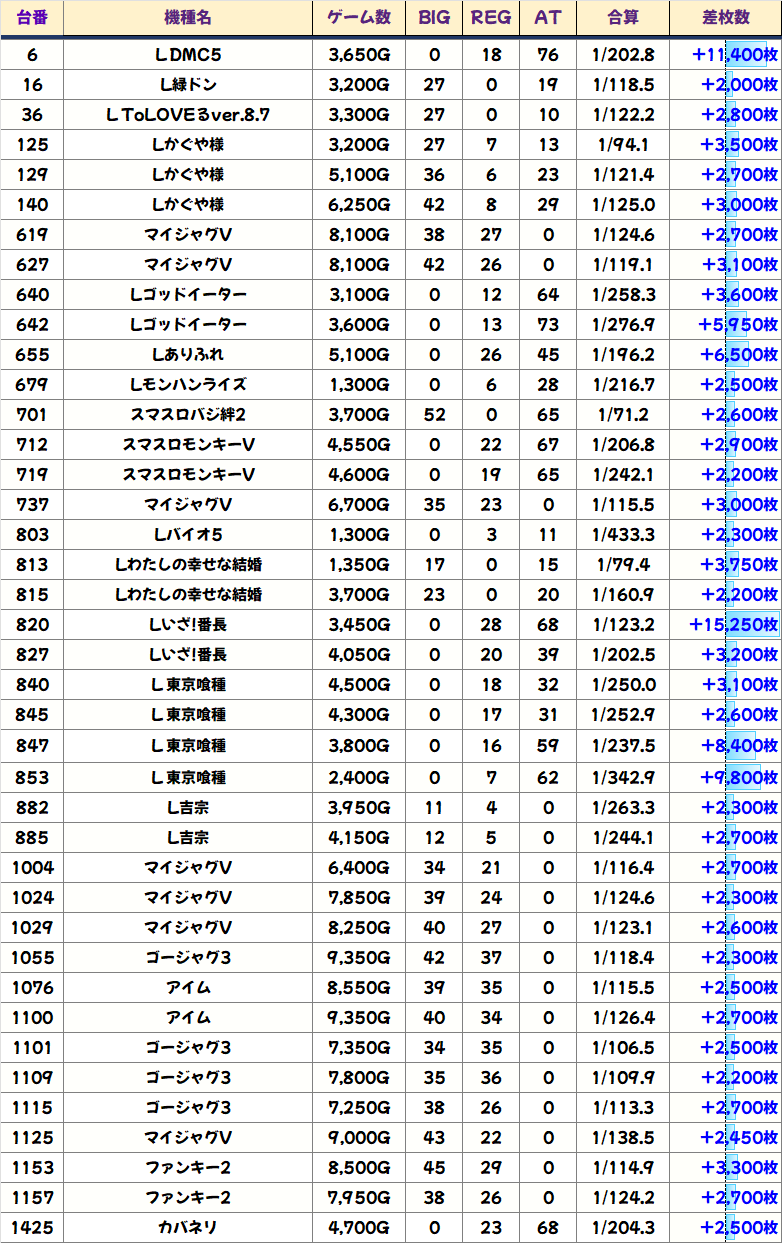Viewport: 782px width, 1243px height.
Task: Select the +11,400枚 cell
Action: (x=726, y=55)
